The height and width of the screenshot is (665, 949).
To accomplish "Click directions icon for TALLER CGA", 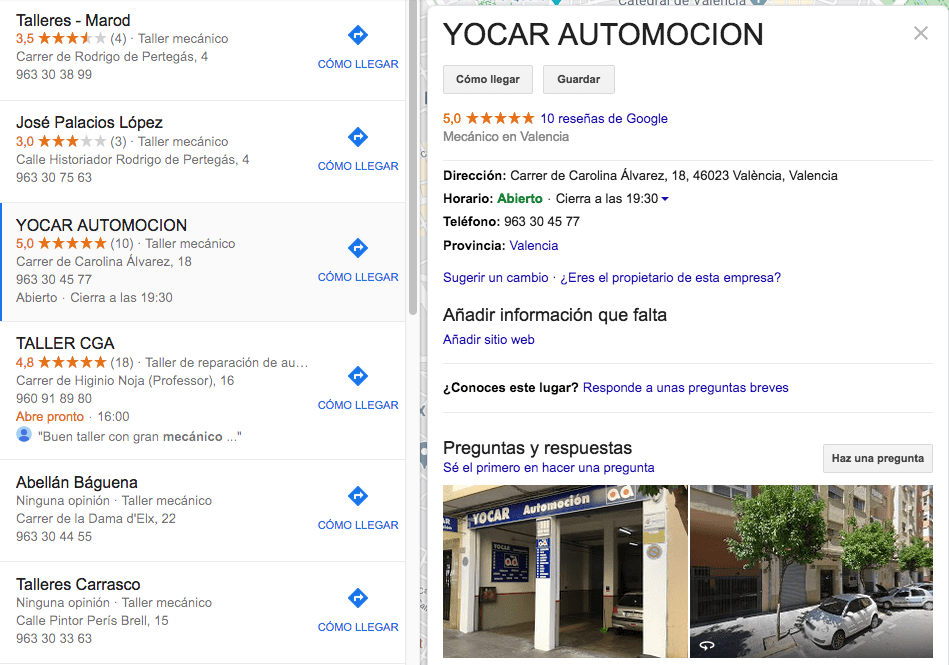I will [x=358, y=376].
